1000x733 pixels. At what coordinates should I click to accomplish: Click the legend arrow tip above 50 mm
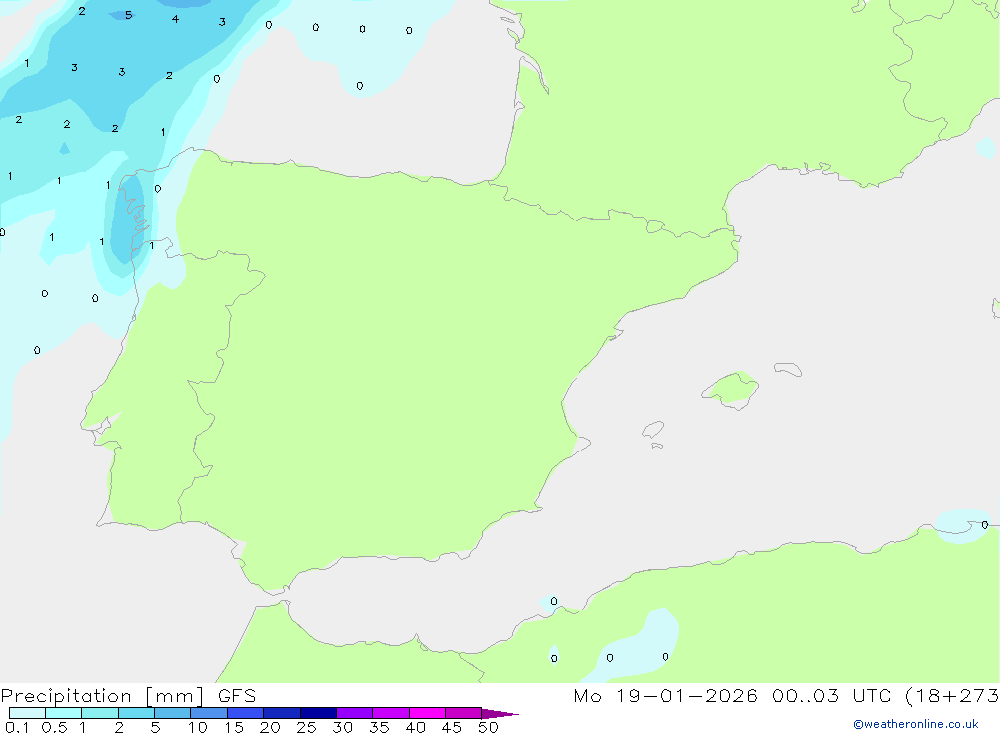[500, 713]
